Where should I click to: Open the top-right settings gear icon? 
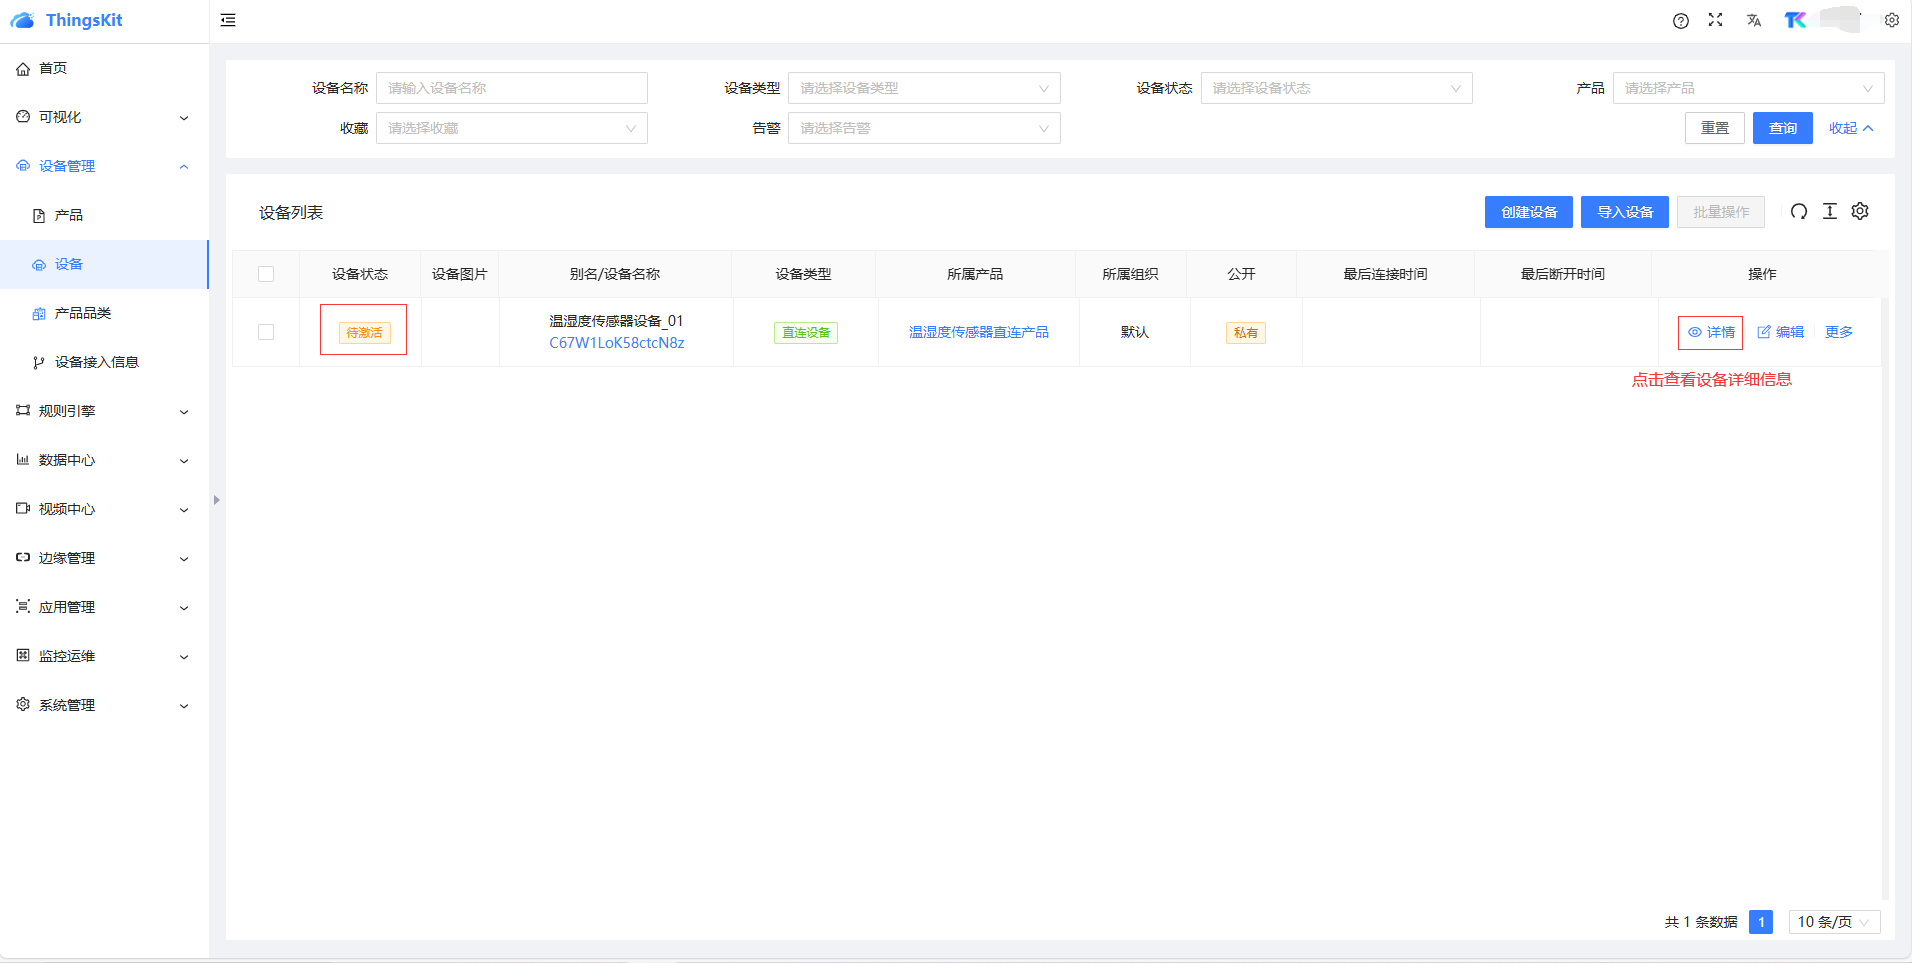pos(1891,20)
